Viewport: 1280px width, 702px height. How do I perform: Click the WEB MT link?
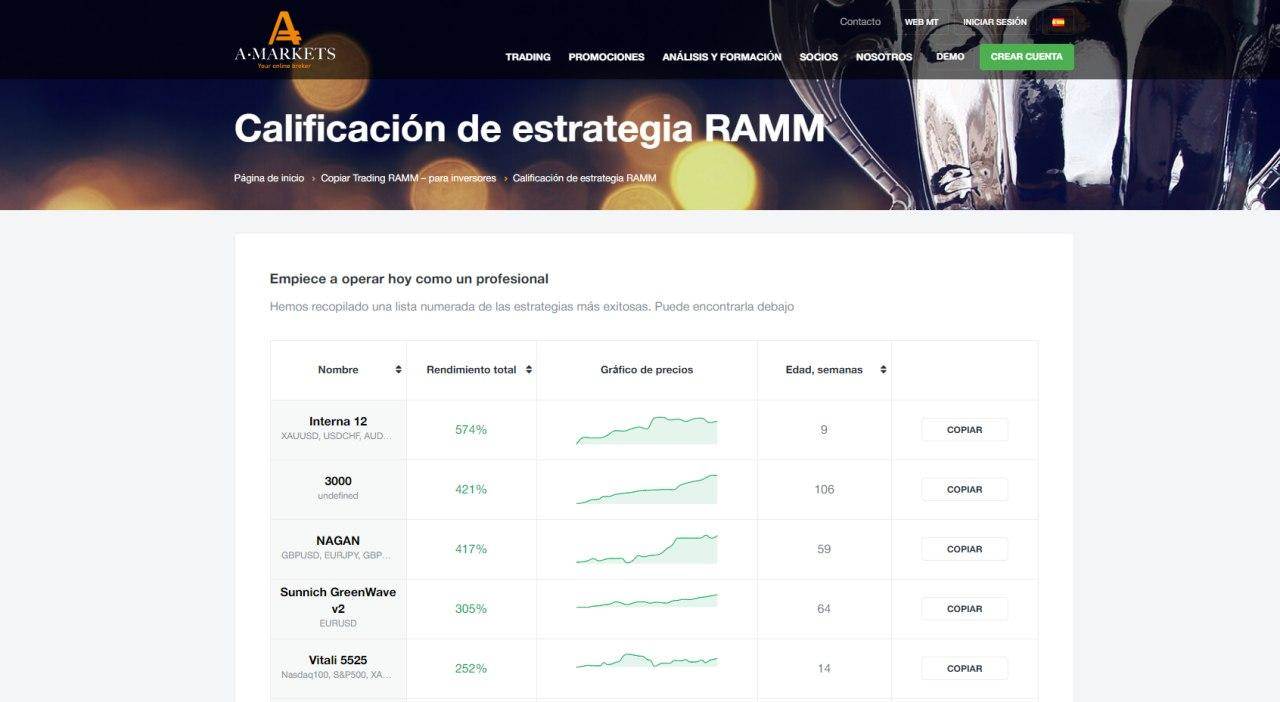[921, 21]
